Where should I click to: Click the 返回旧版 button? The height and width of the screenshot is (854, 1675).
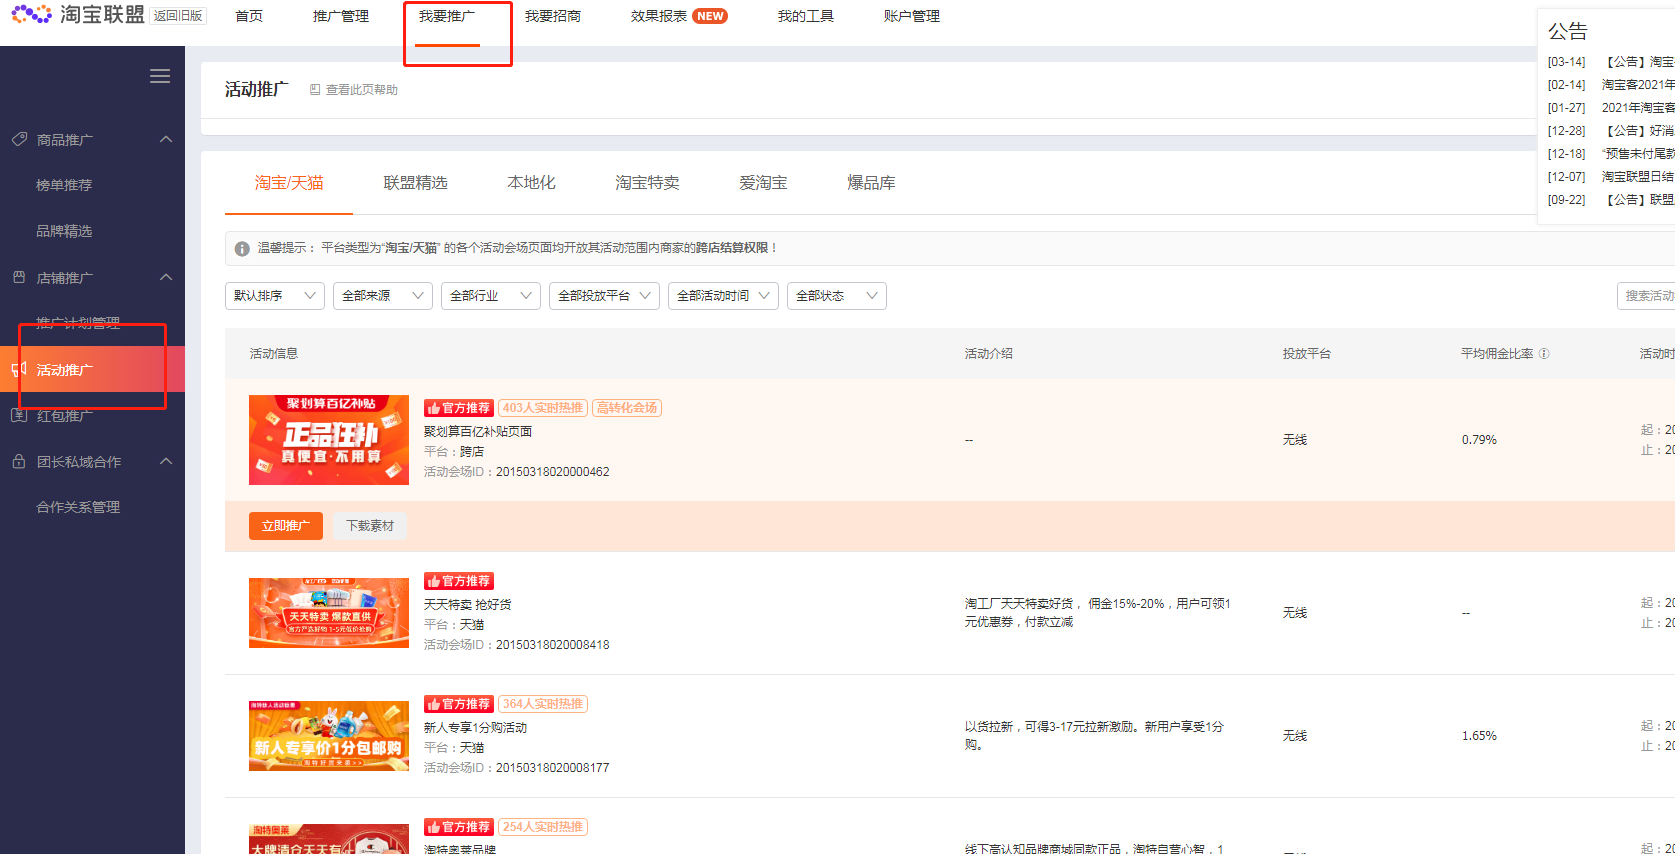click(178, 16)
